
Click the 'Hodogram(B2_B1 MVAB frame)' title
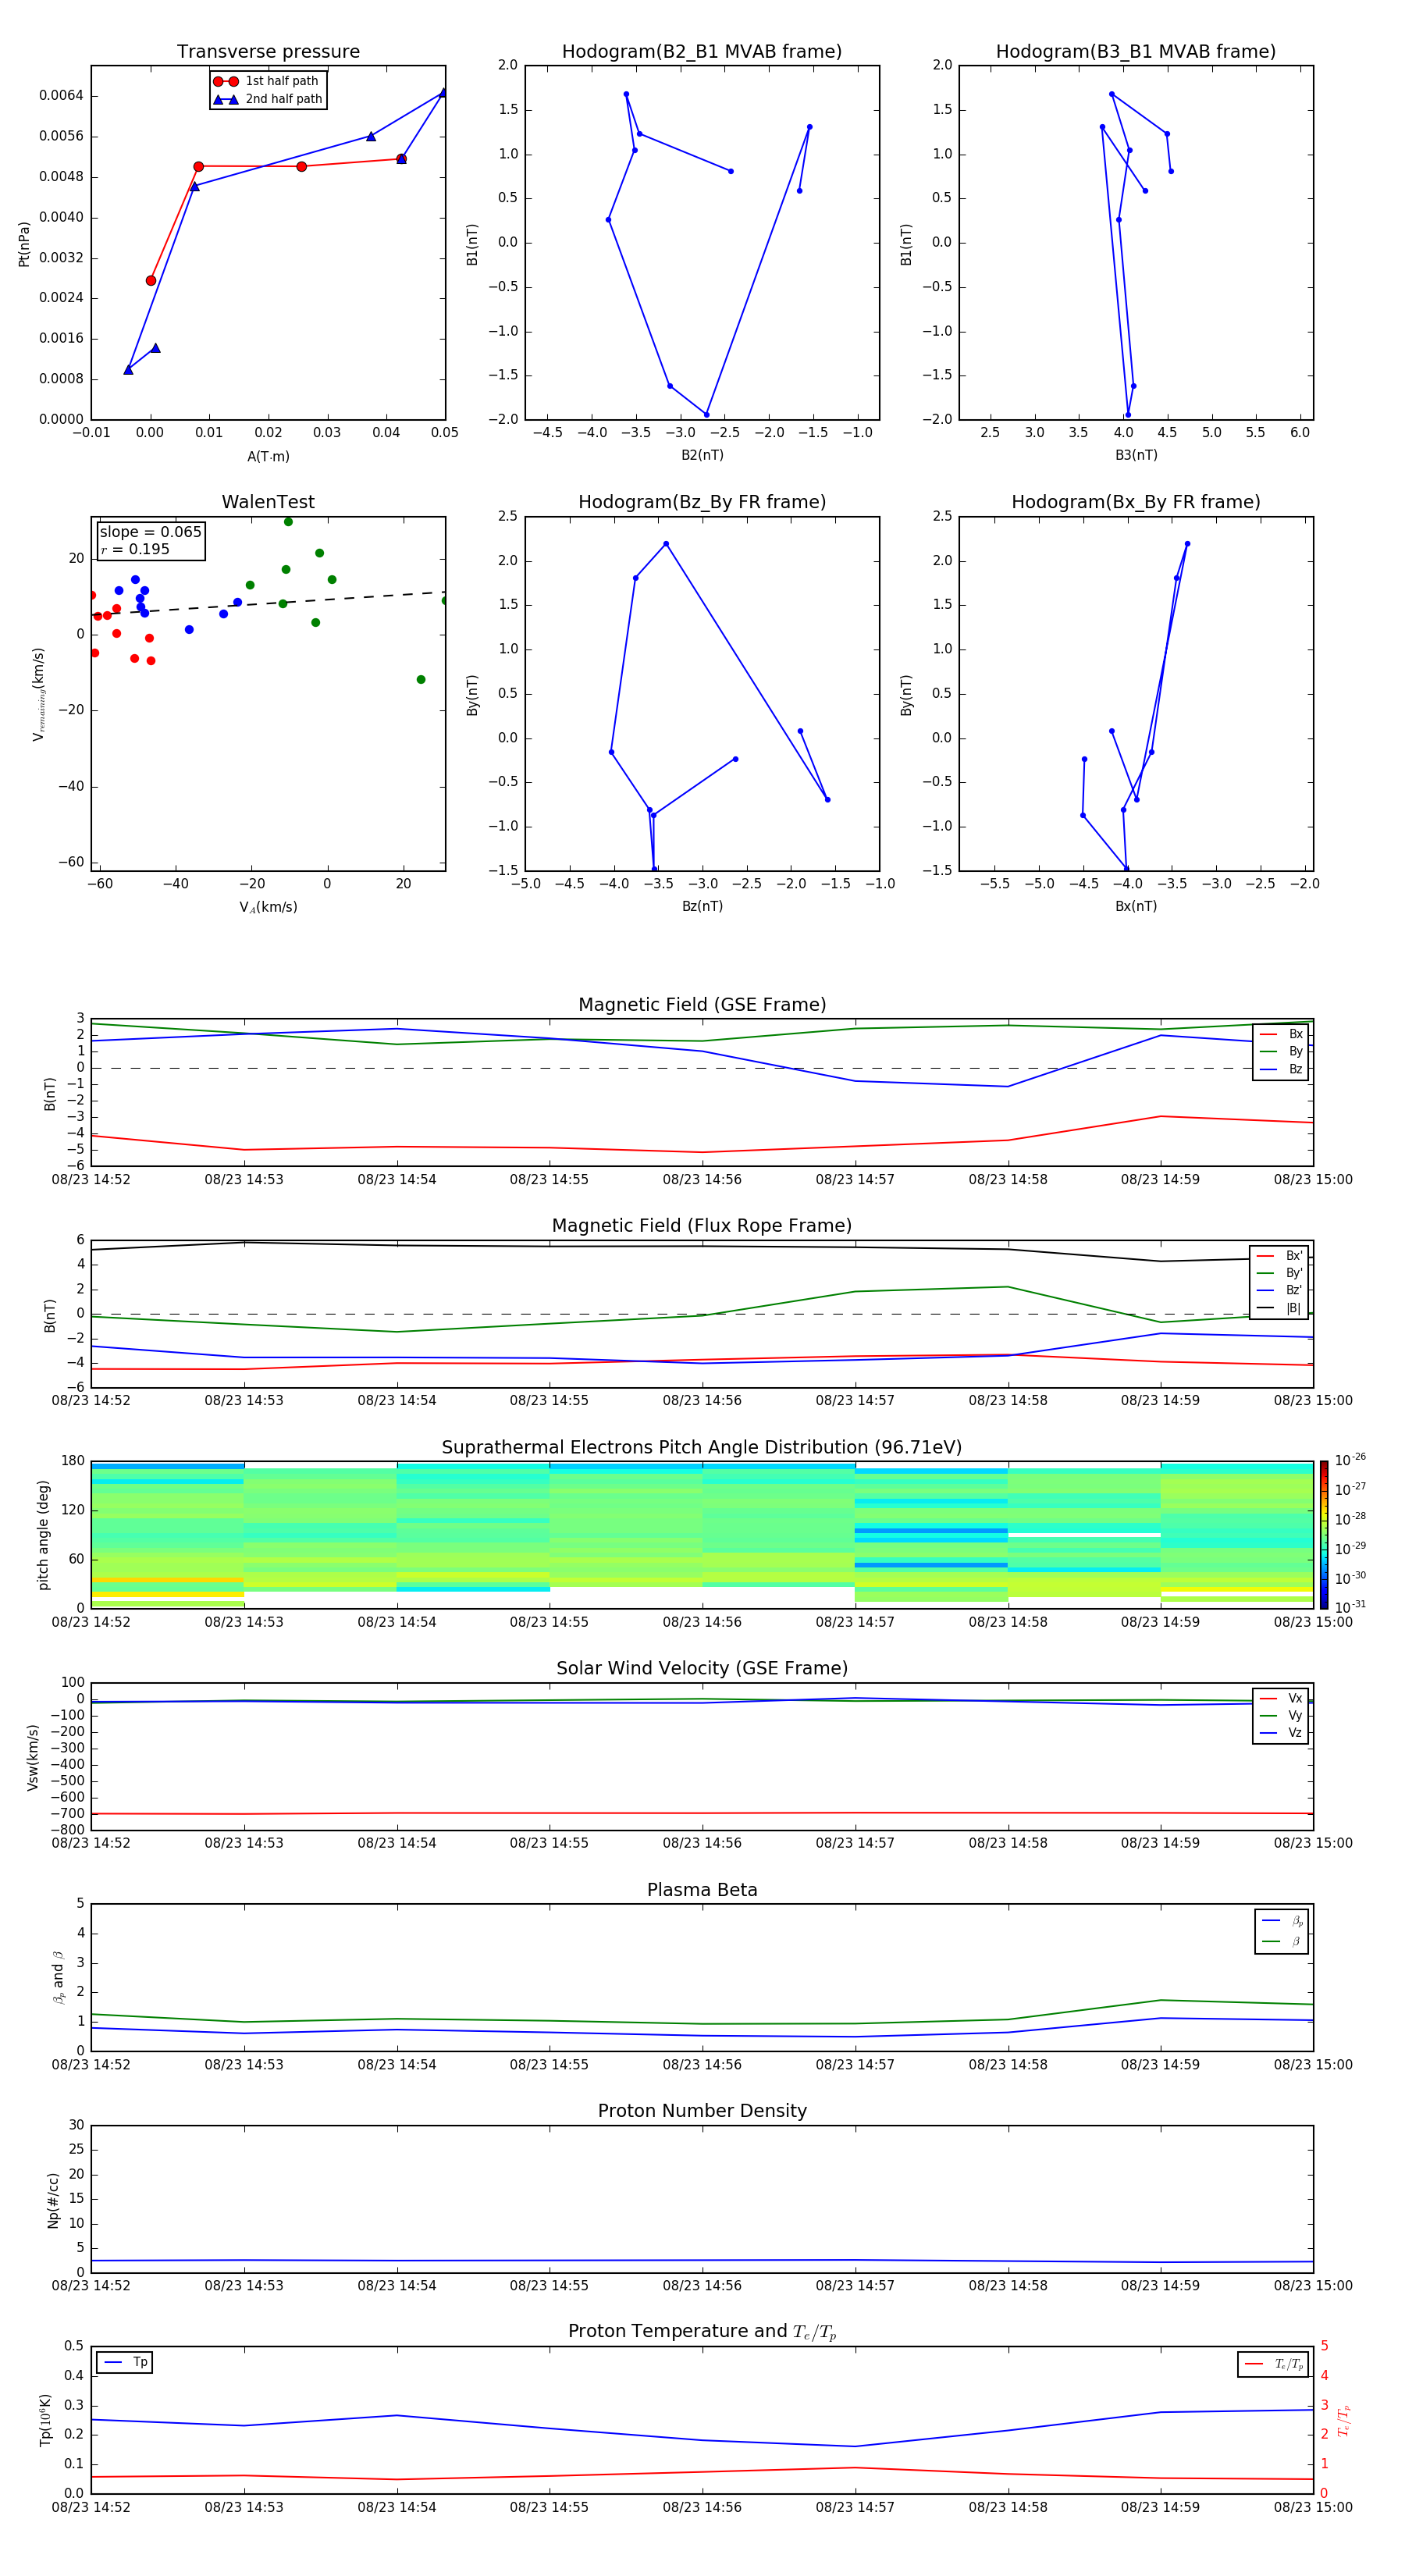702,52
